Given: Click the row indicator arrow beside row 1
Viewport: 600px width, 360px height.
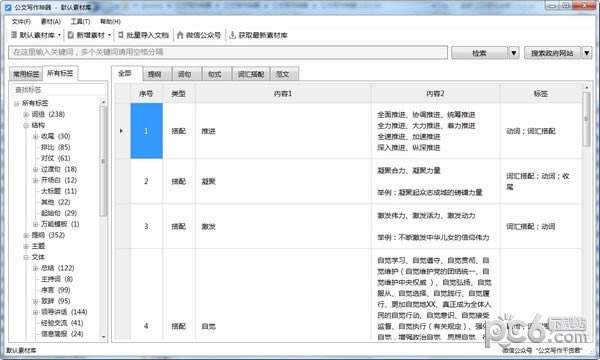Looking at the screenshot, I should (121, 131).
